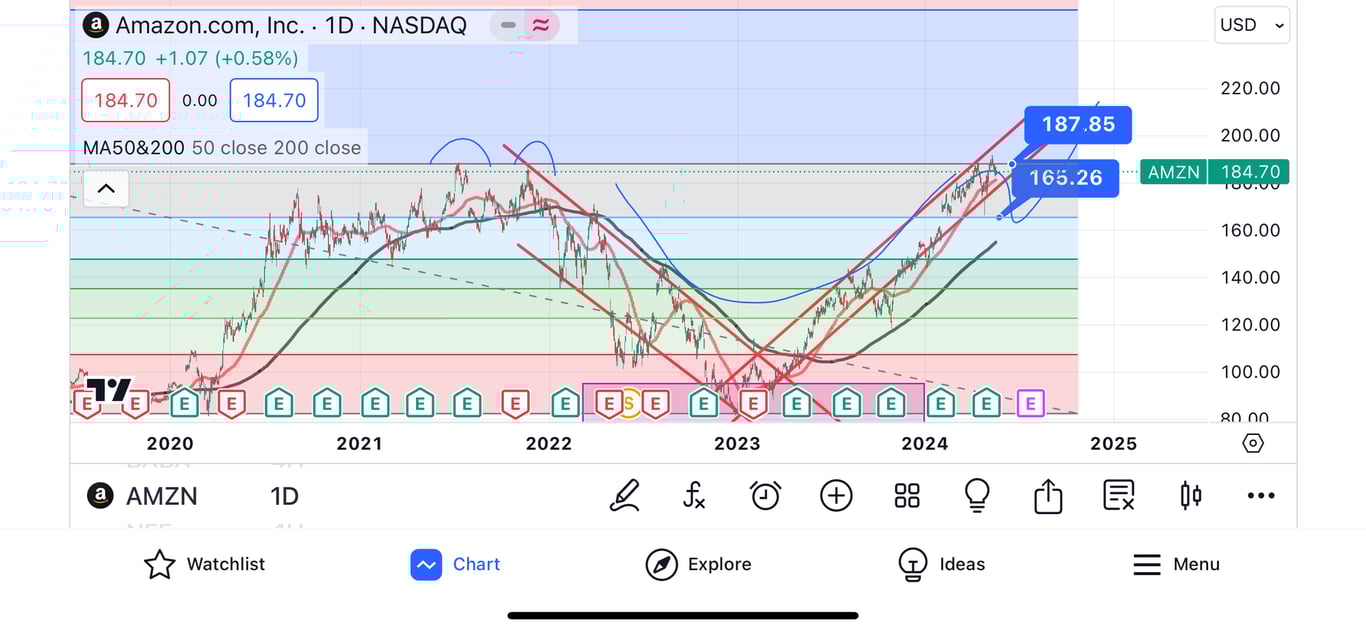Image resolution: width=1366 pixels, height=631 pixels.
Task: Tap the 2024 time axis label
Action: [925, 444]
